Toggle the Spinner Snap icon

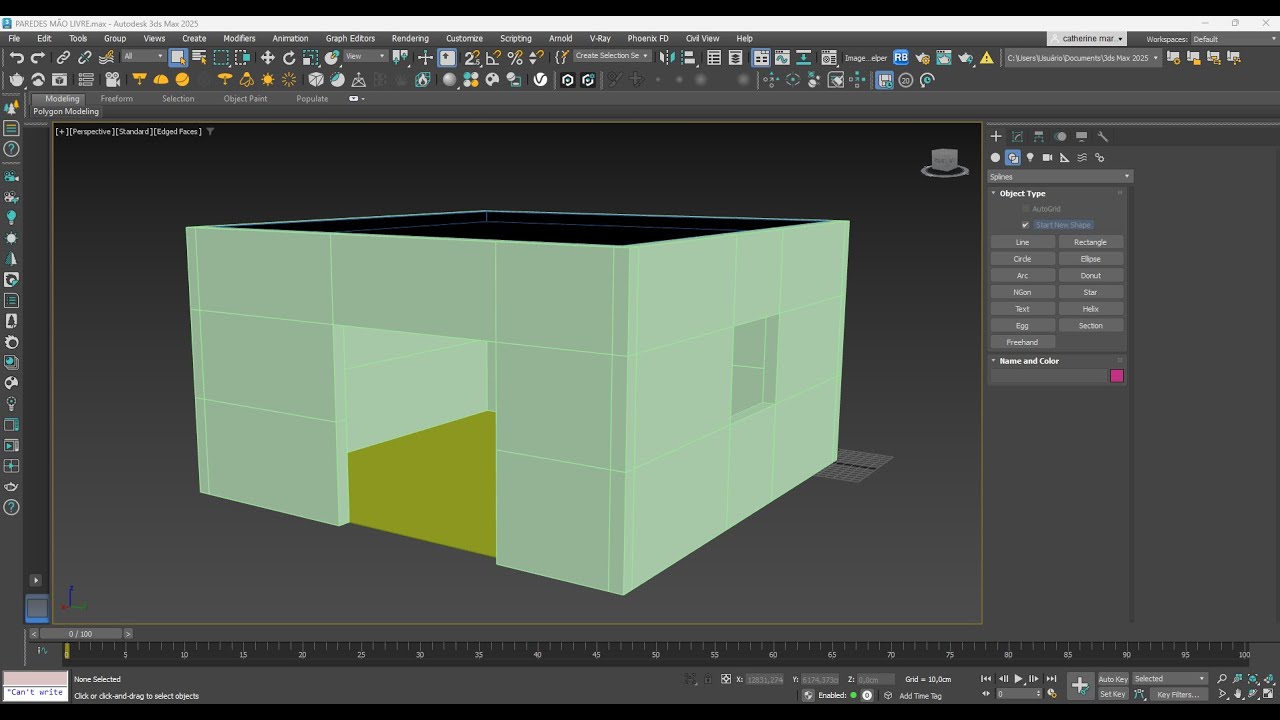pos(537,57)
